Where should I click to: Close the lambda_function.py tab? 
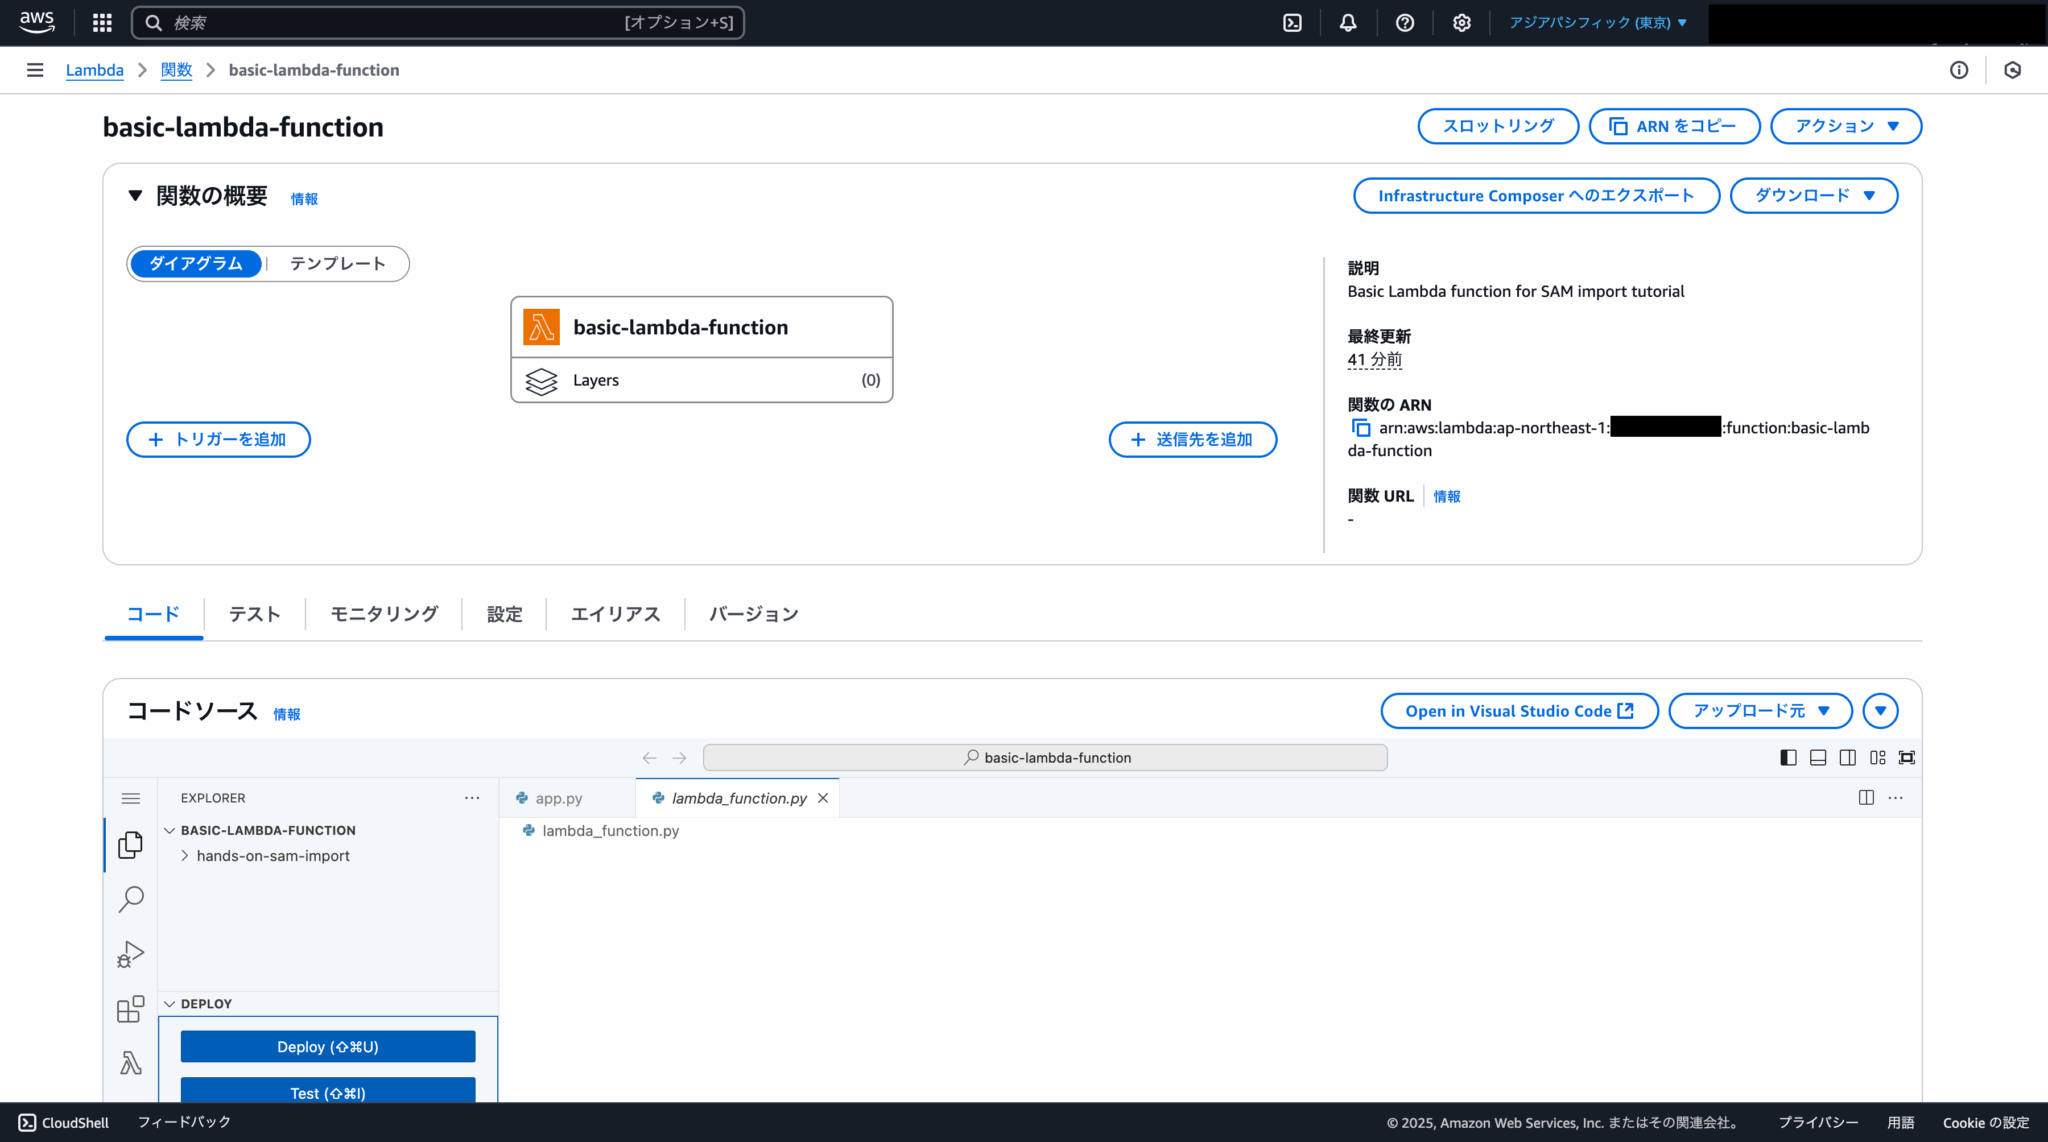pyautogui.click(x=823, y=798)
